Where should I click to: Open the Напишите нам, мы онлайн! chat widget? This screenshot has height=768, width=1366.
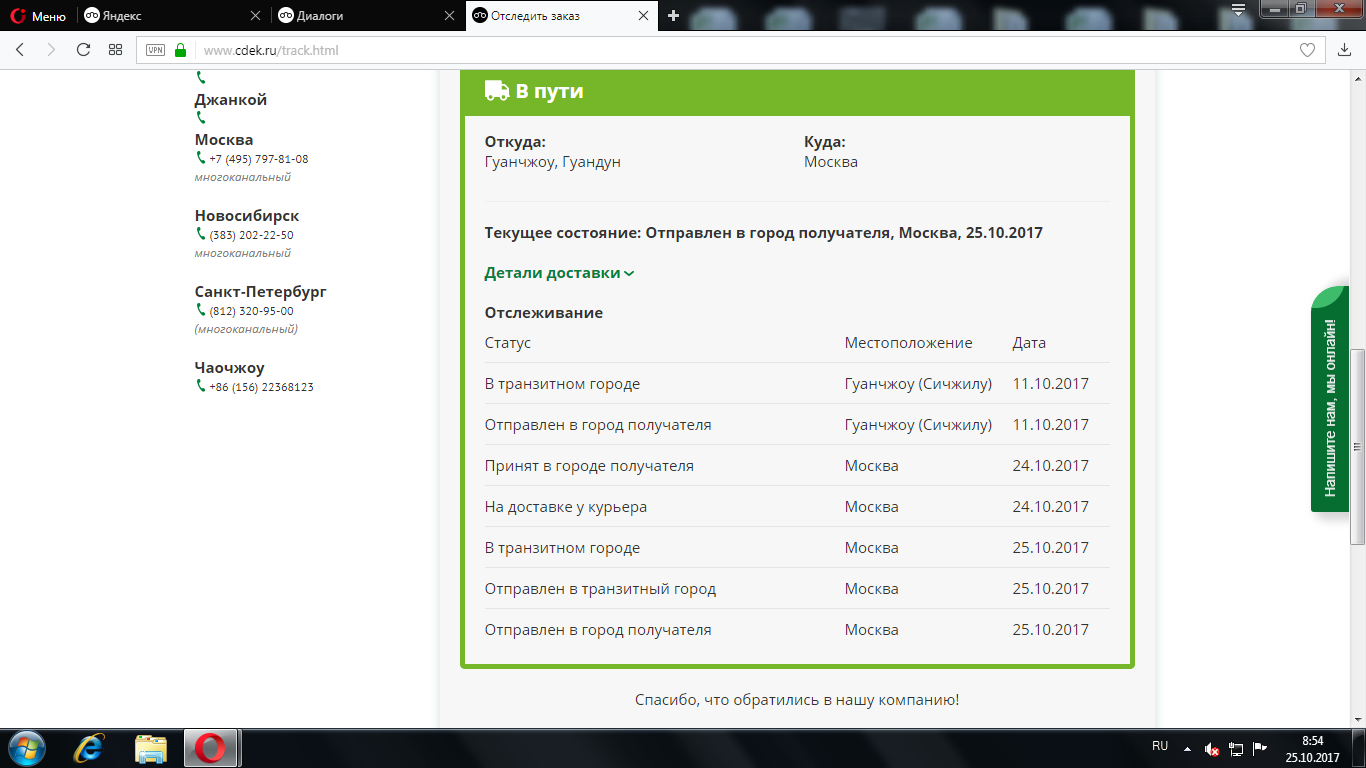pyautogui.click(x=1329, y=400)
